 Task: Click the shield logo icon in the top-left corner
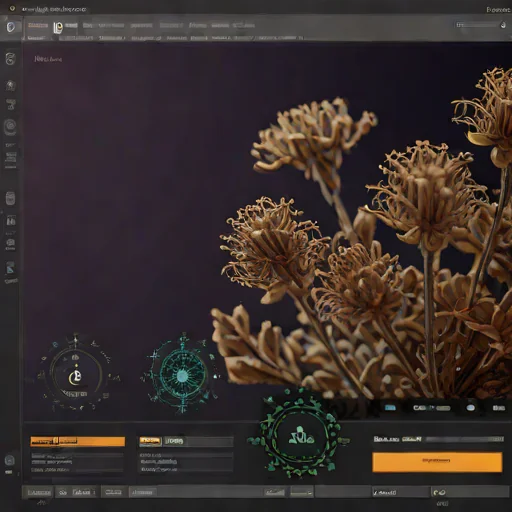tap(11, 27)
